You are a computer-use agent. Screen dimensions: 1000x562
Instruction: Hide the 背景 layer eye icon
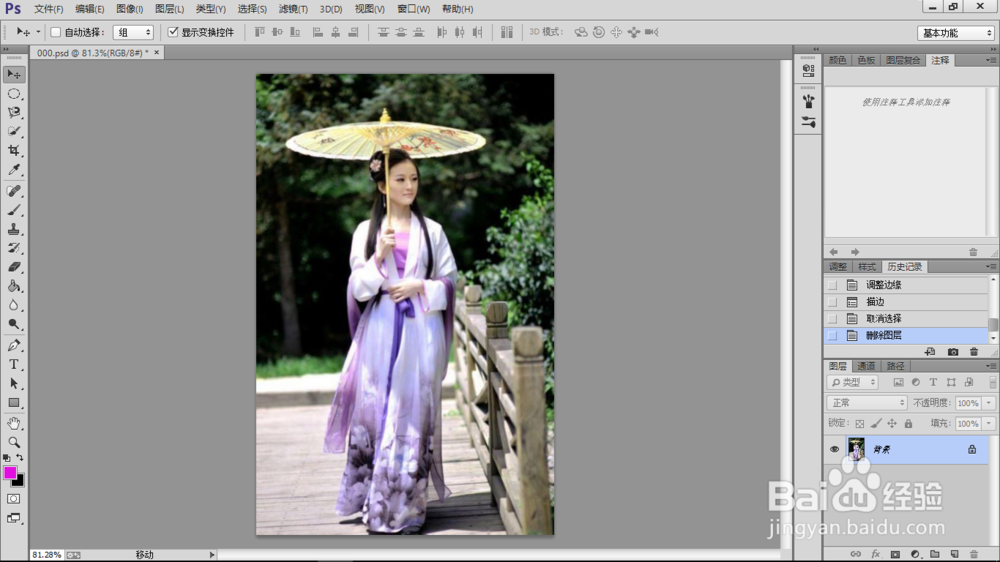[x=834, y=450]
